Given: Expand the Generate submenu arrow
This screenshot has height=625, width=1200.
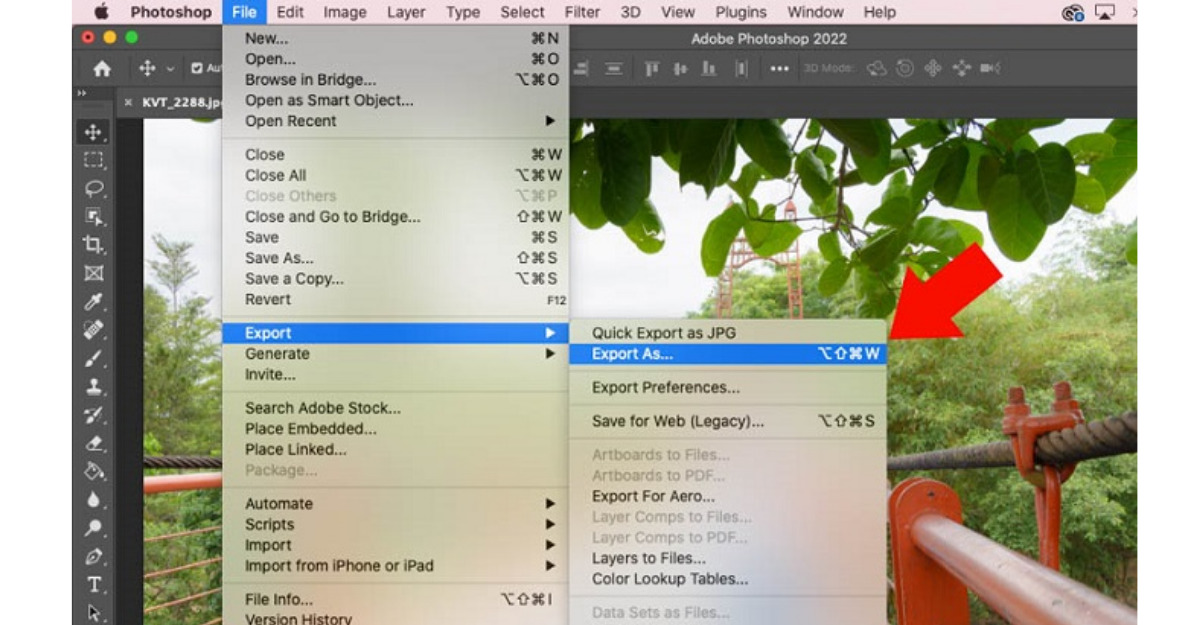Looking at the screenshot, I should [x=550, y=354].
